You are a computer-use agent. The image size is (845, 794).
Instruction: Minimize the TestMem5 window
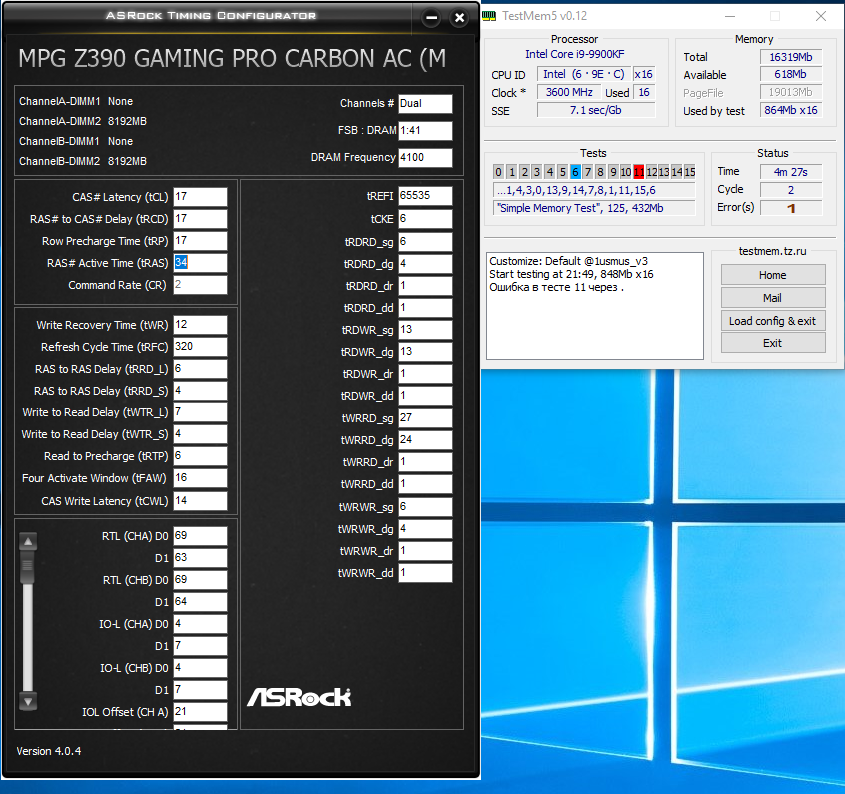pos(730,16)
